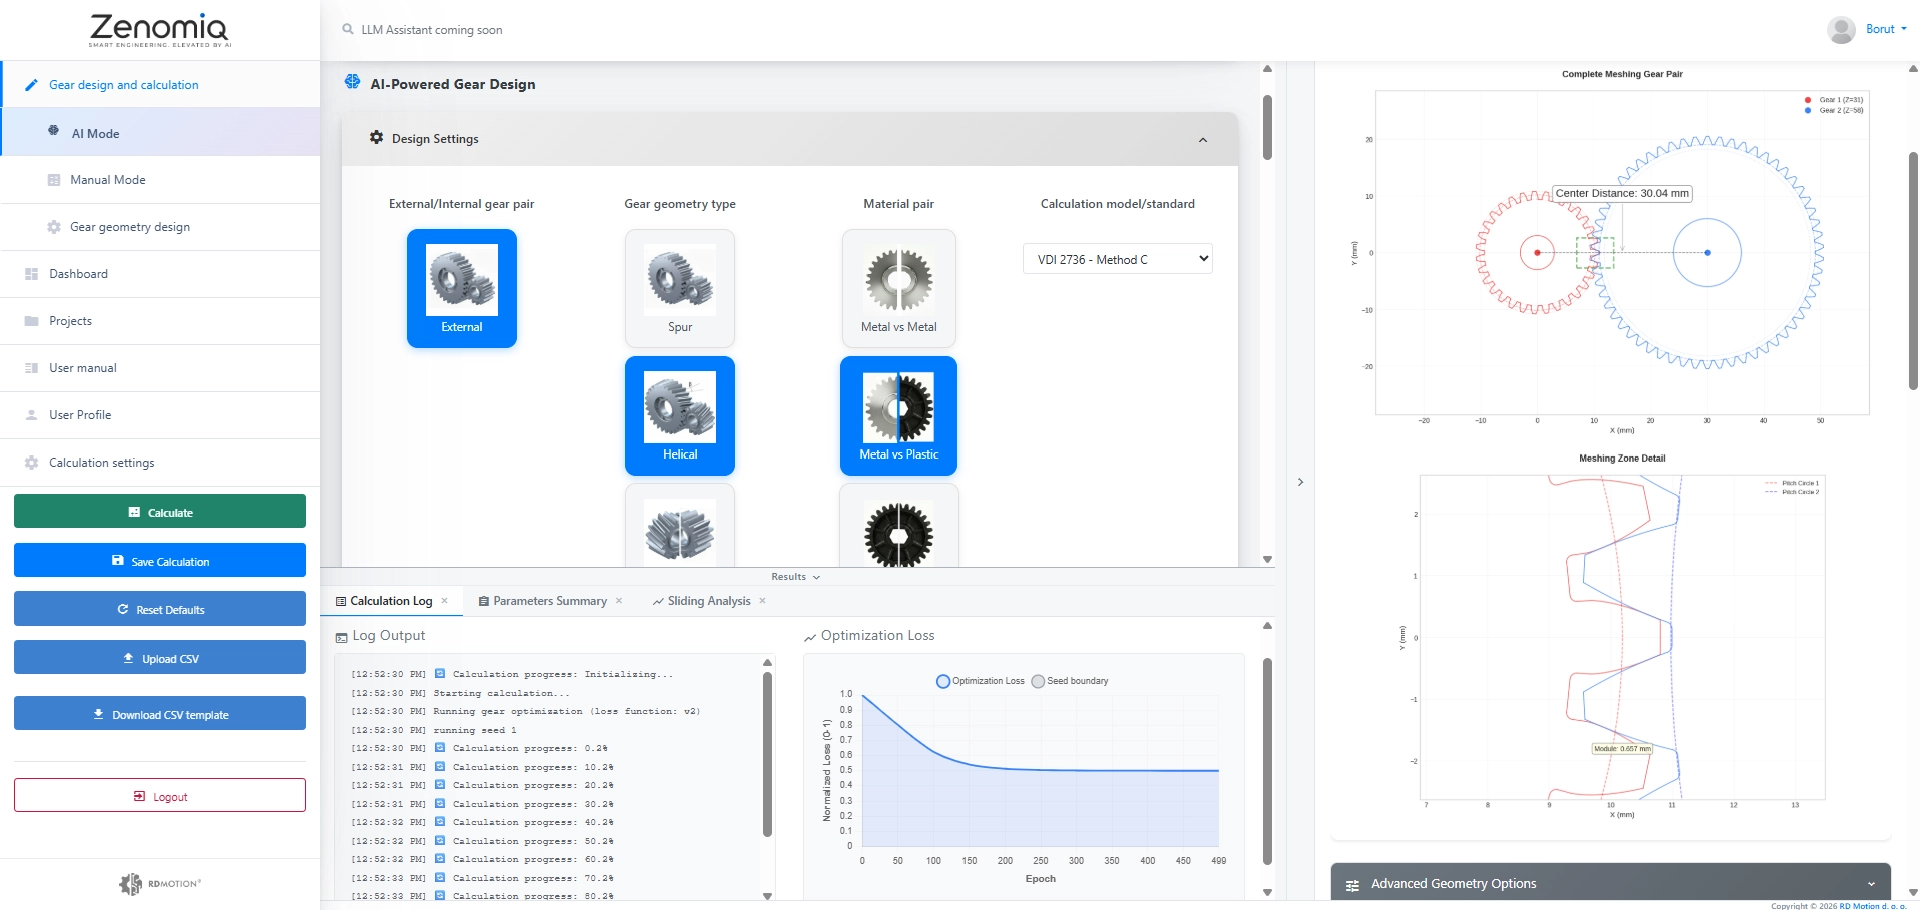Click the log output scrollbar down arrow
Viewport: 1920px width, 910px height.
tap(767, 896)
